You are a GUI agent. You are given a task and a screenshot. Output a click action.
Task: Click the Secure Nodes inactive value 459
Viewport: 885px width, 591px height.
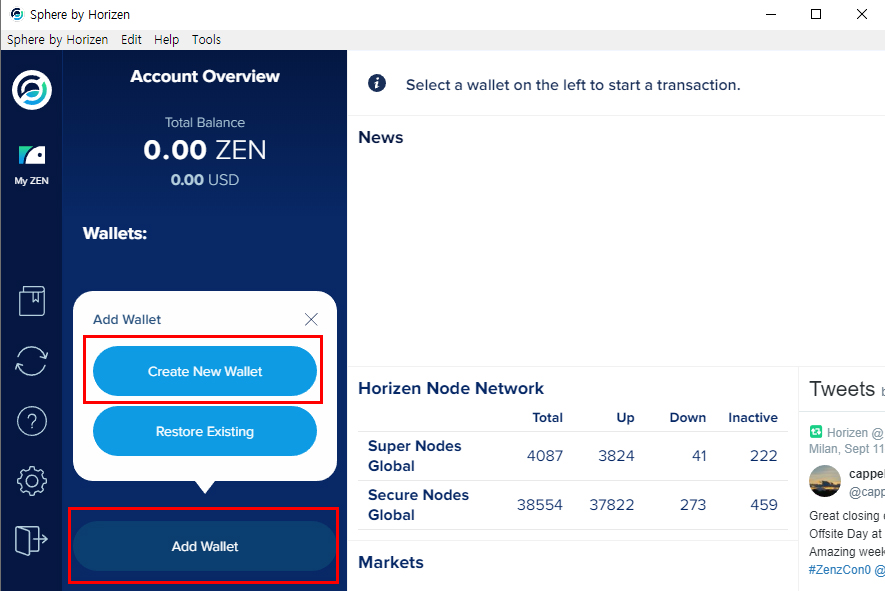pos(764,505)
